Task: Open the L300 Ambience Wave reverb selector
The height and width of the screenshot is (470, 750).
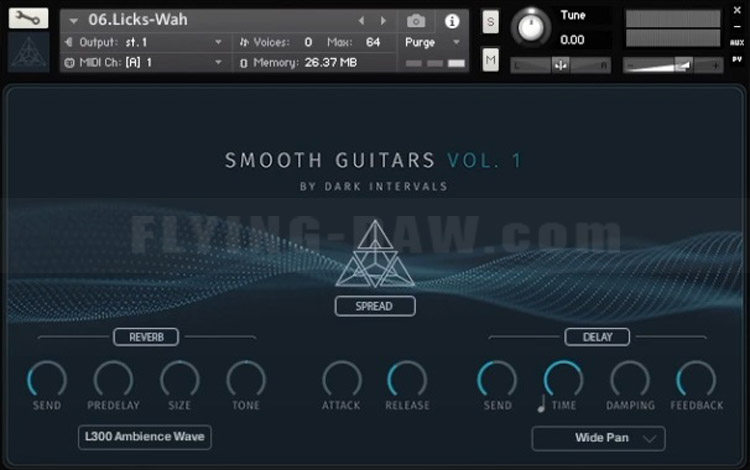Action: tap(145, 437)
